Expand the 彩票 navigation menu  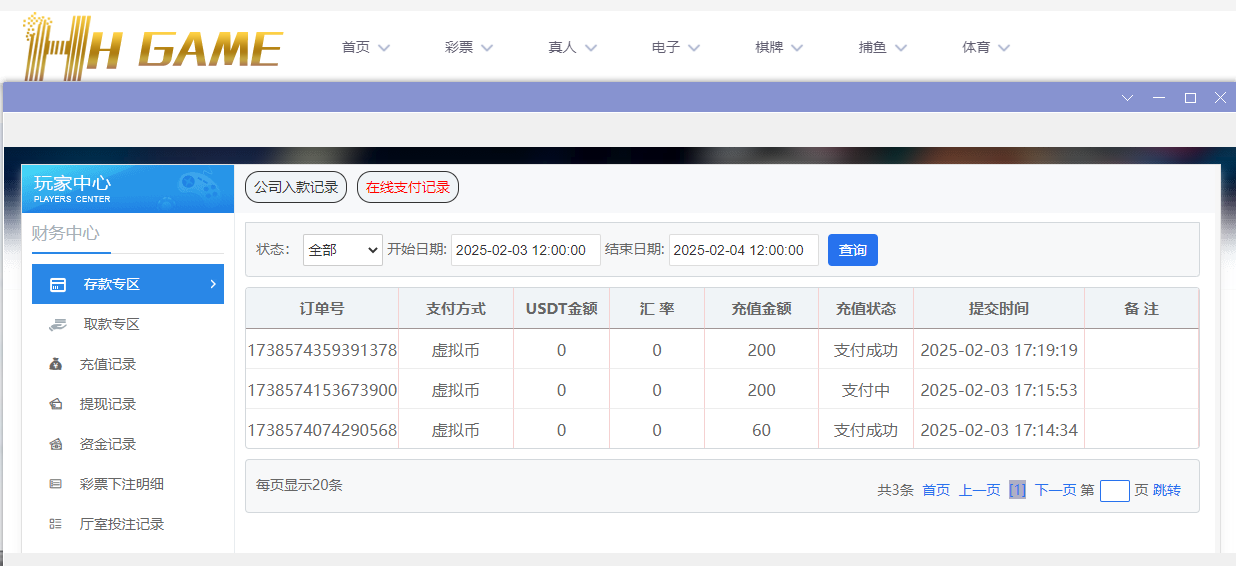point(469,47)
